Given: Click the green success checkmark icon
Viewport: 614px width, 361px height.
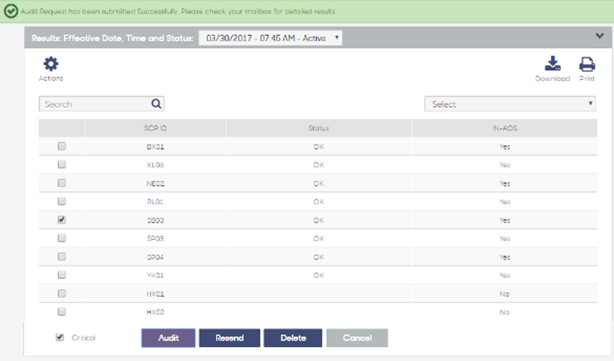Looking at the screenshot, I should tap(11, 11).
